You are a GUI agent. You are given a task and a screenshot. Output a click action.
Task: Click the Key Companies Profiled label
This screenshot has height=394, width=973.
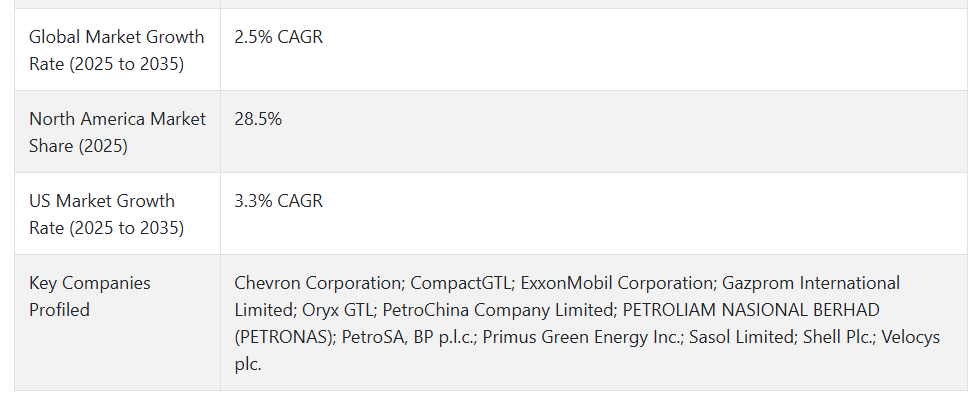90,296
